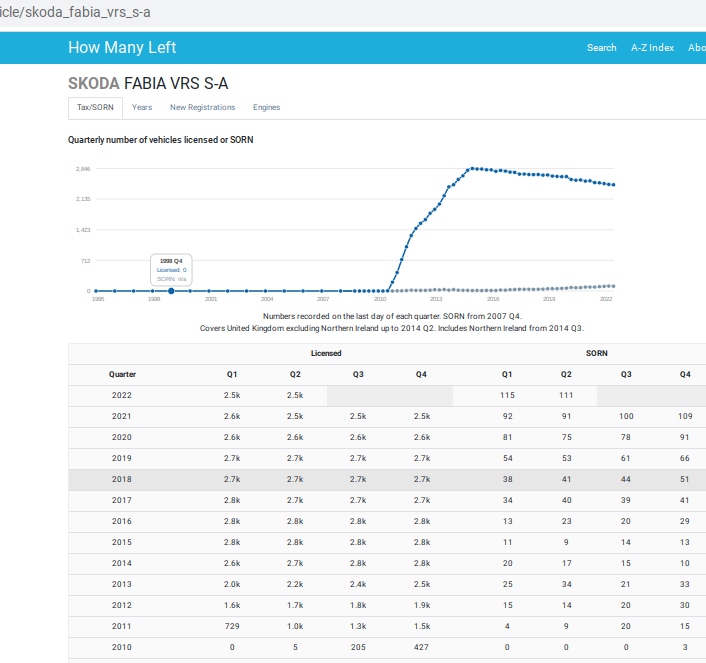Viewport: 706px width, 663px height.
Task: Click the last licensed data point in 2022
Action: (613, 185)
